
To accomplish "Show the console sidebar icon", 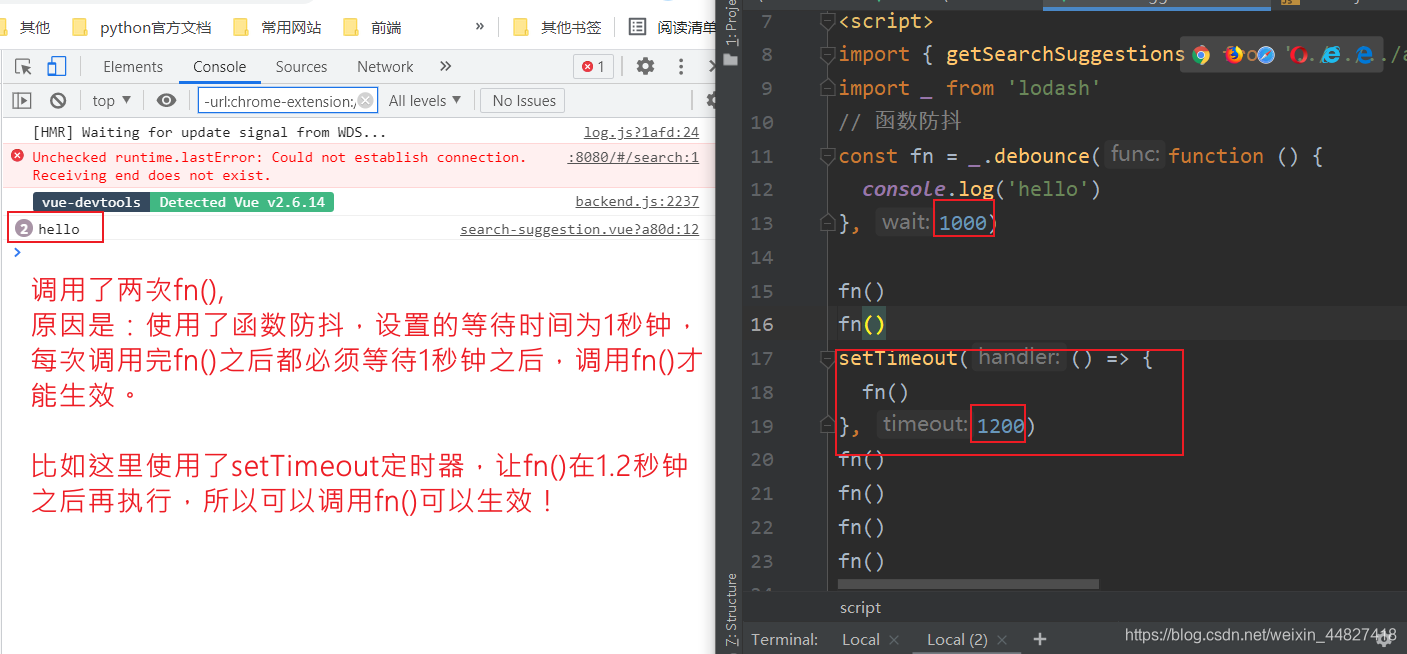I will pos(22,100).
